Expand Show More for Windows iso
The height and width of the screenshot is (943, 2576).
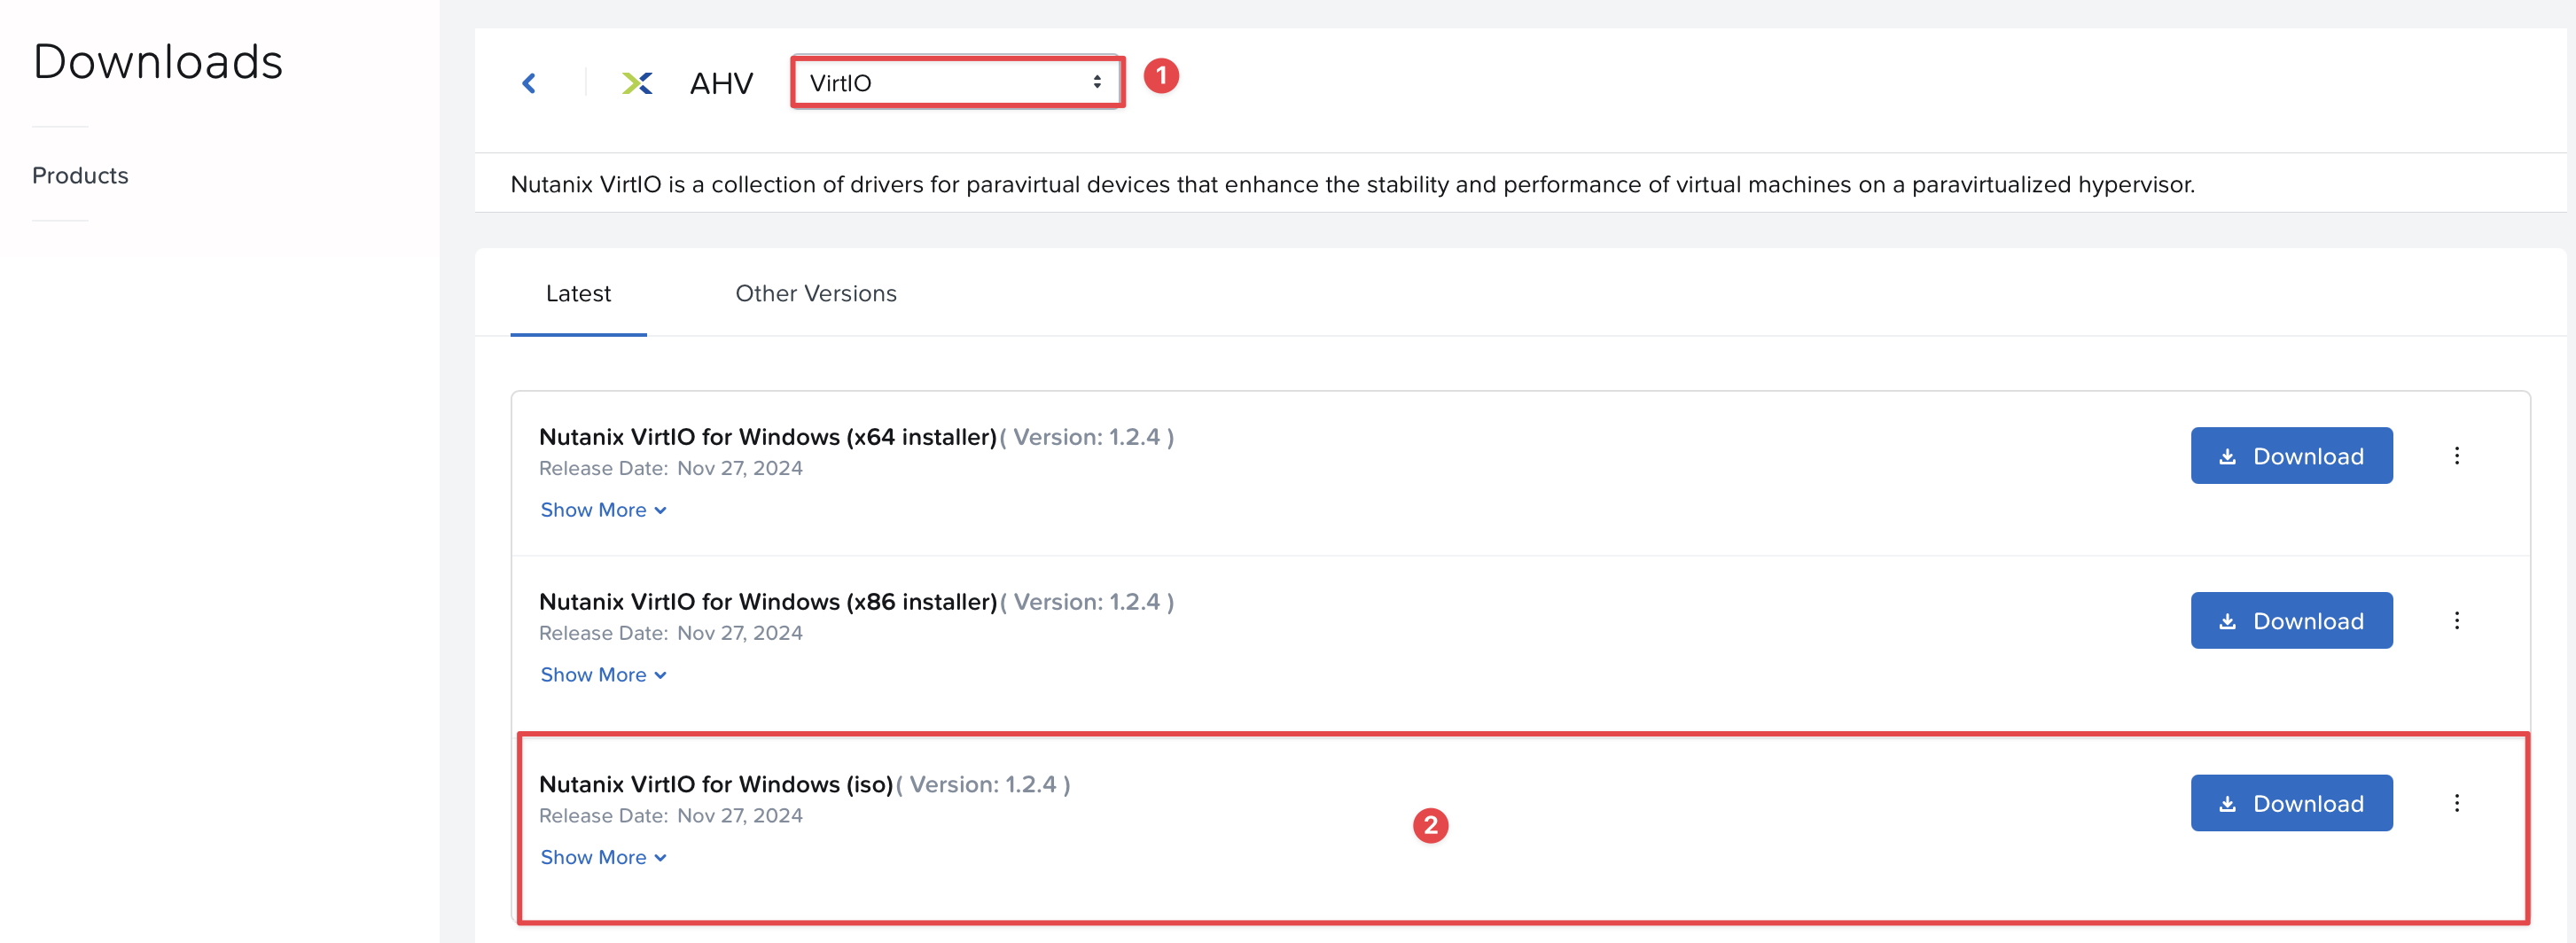click(603, 858)
